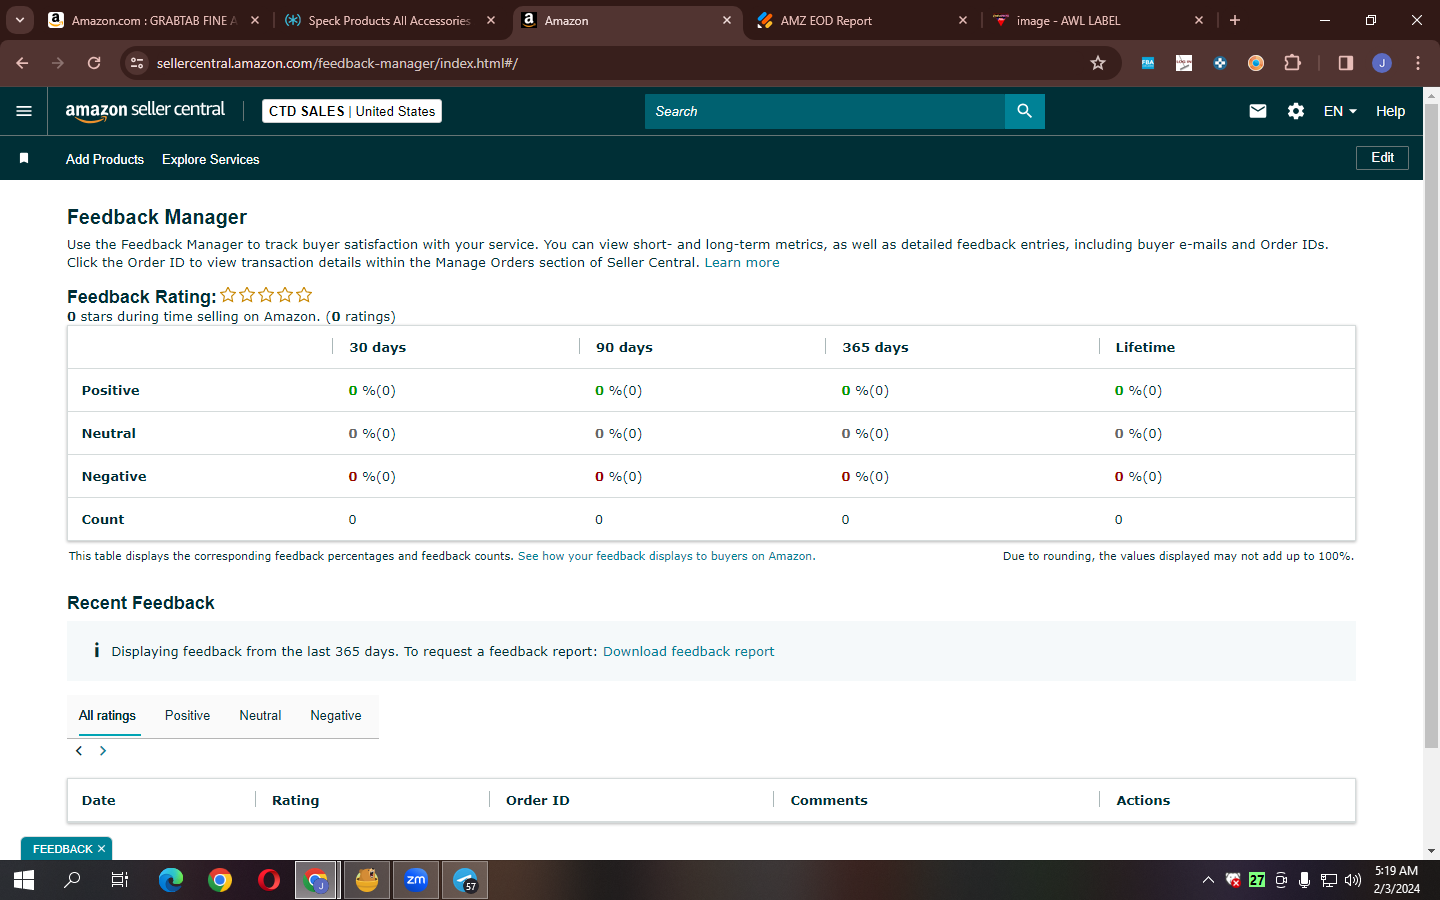Show hidden system tray icons
This screenshot has width=1440, height=900.
click(x=1208, y=880)
